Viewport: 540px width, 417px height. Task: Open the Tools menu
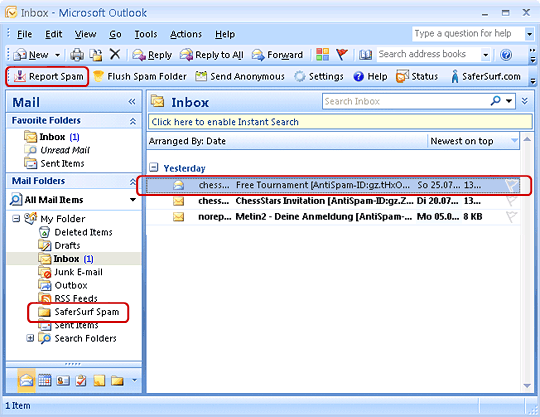click(146, 34)
